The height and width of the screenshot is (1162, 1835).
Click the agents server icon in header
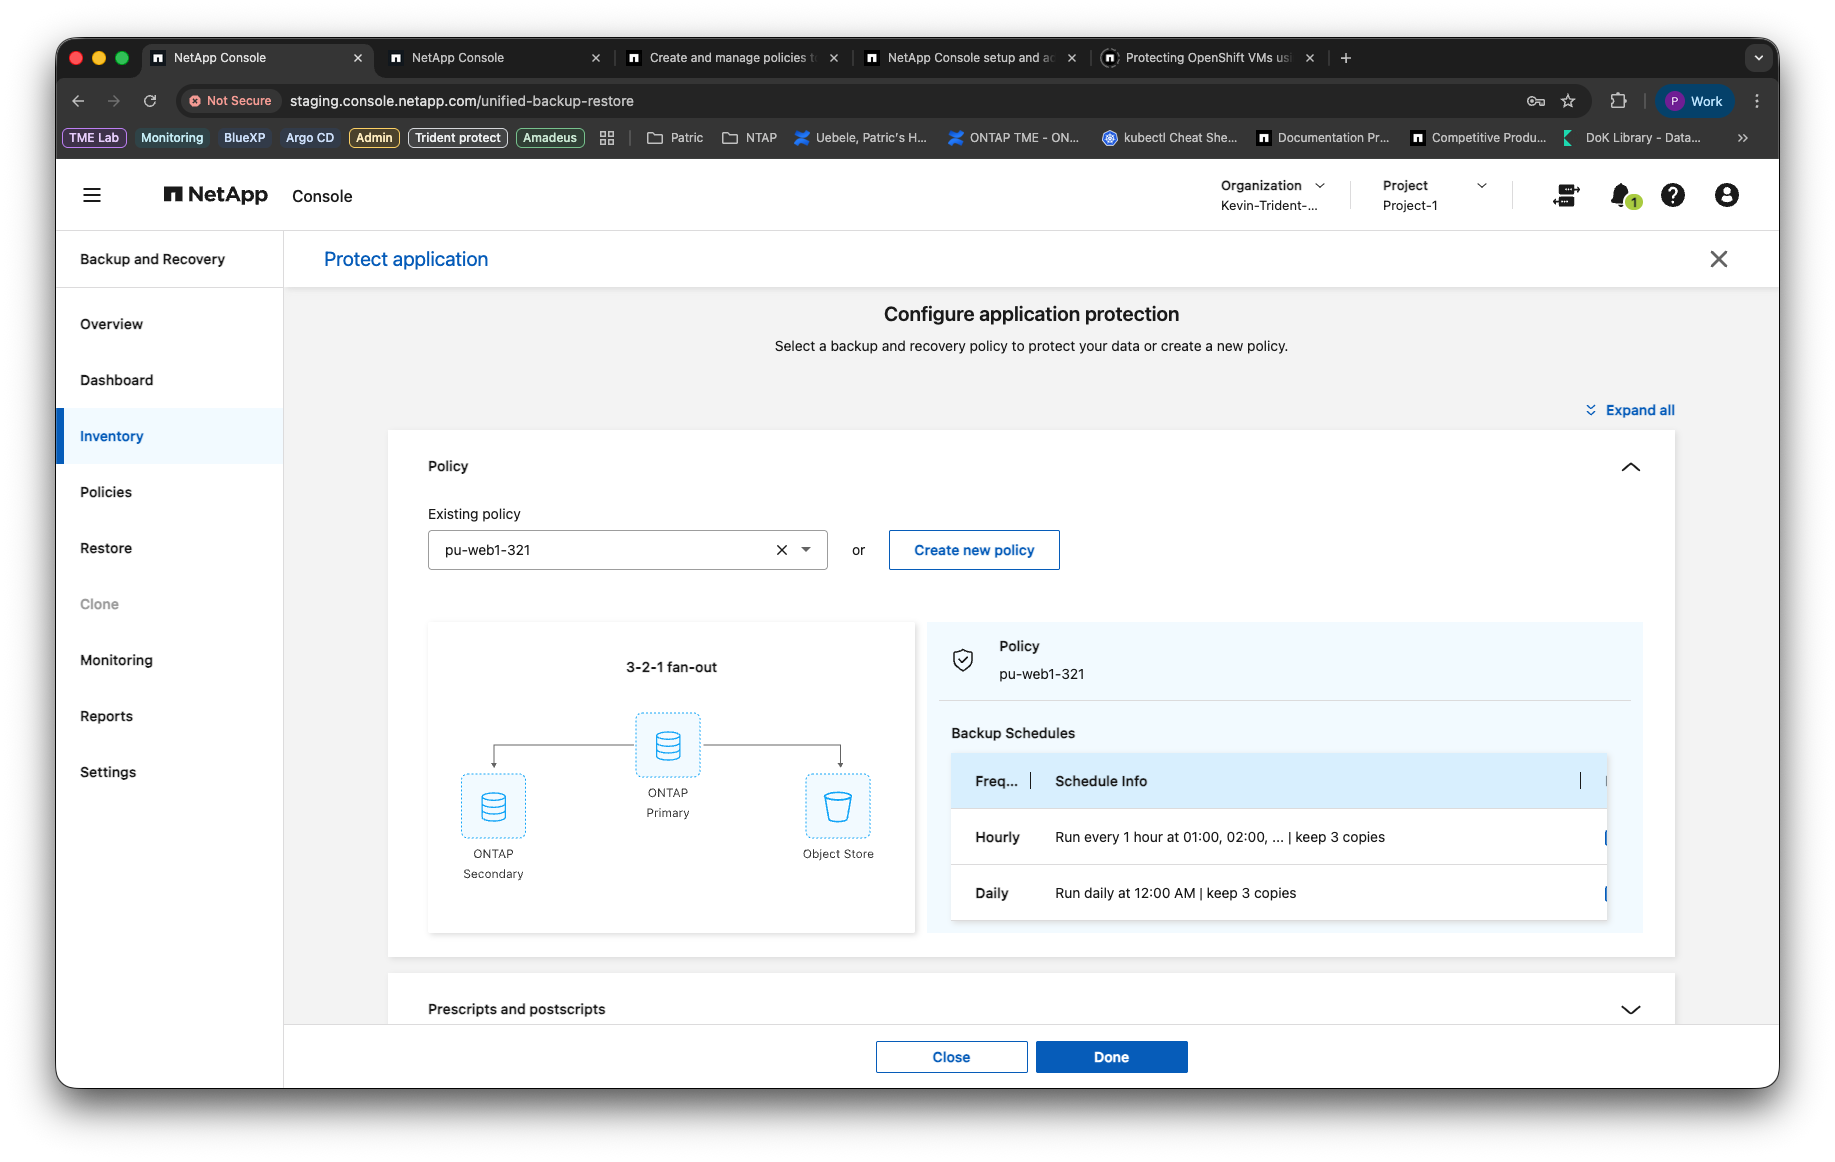coord(1567,195)
